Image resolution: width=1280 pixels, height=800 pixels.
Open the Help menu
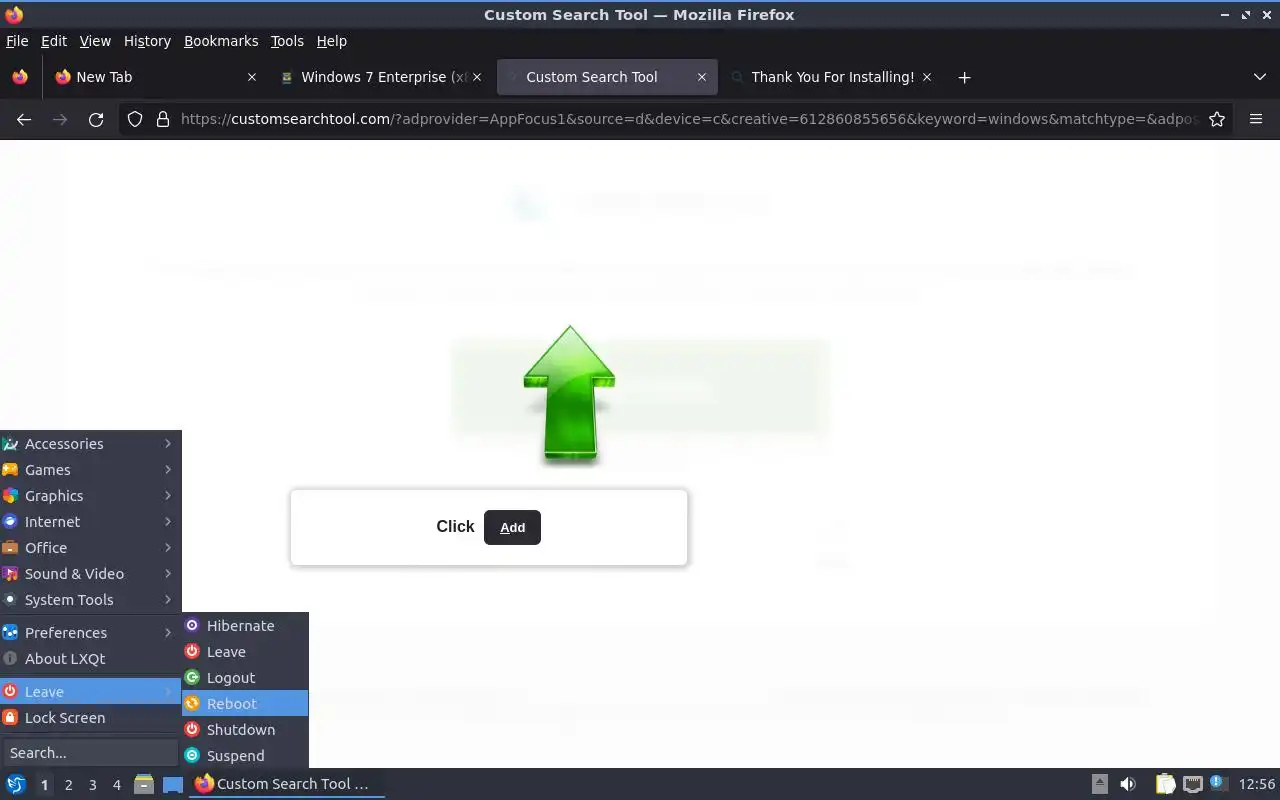click(331, 41)
